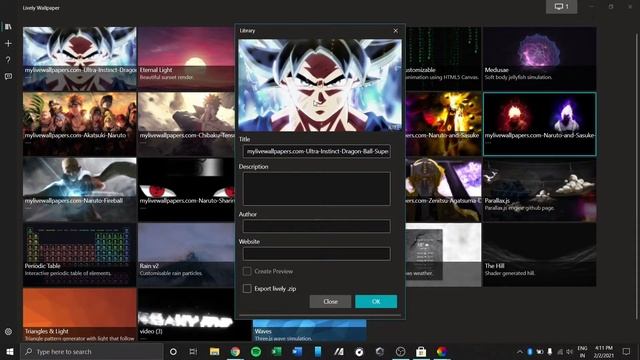Viewport: 640px width, 360px height.
Task: Select the Naruto-Fireball wallpaper tile
Action: point(80,189)
